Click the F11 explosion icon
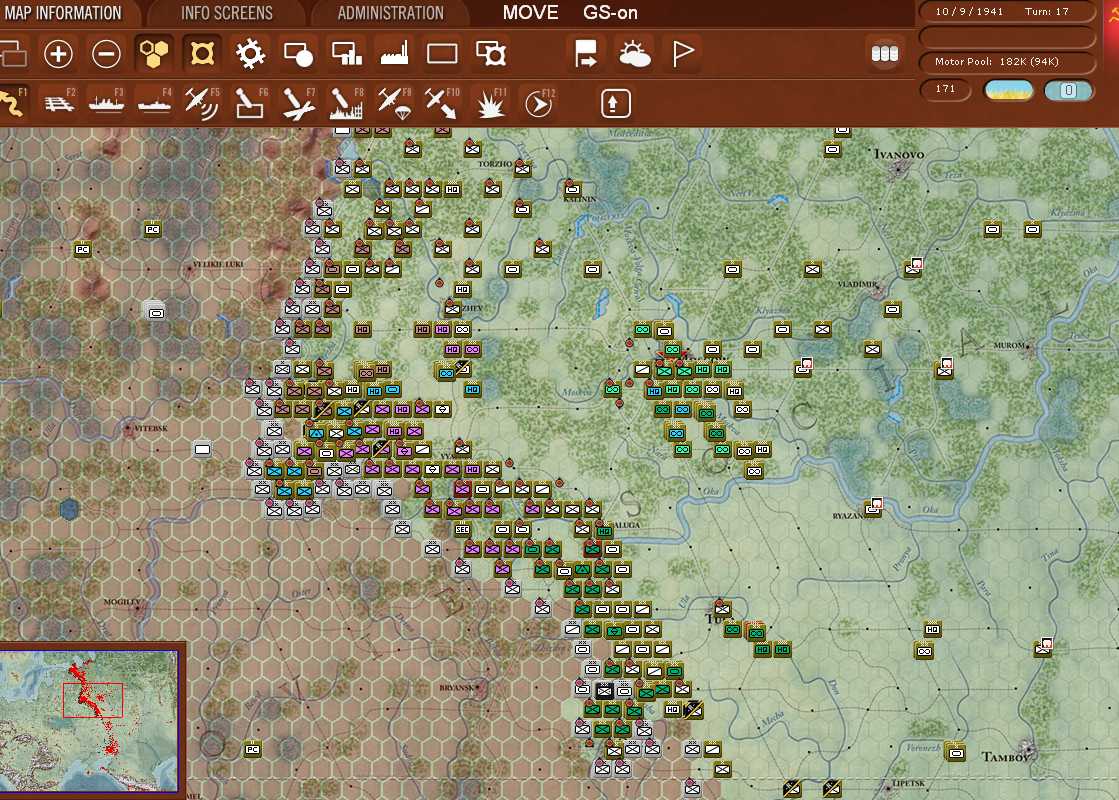The height and width of the screenshot is (800, 1119). [491, 104]
